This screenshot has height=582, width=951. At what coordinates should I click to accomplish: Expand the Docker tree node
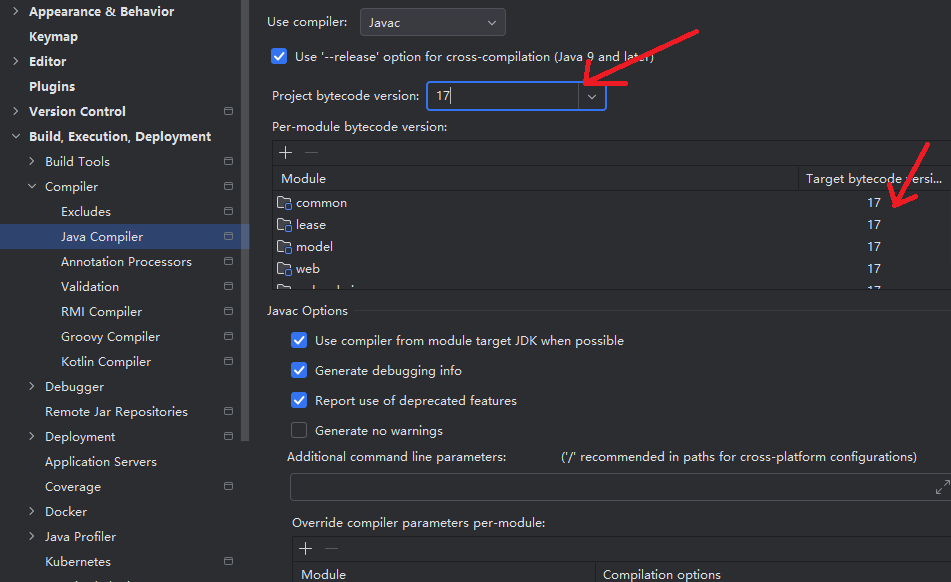[x=32, y=511]
